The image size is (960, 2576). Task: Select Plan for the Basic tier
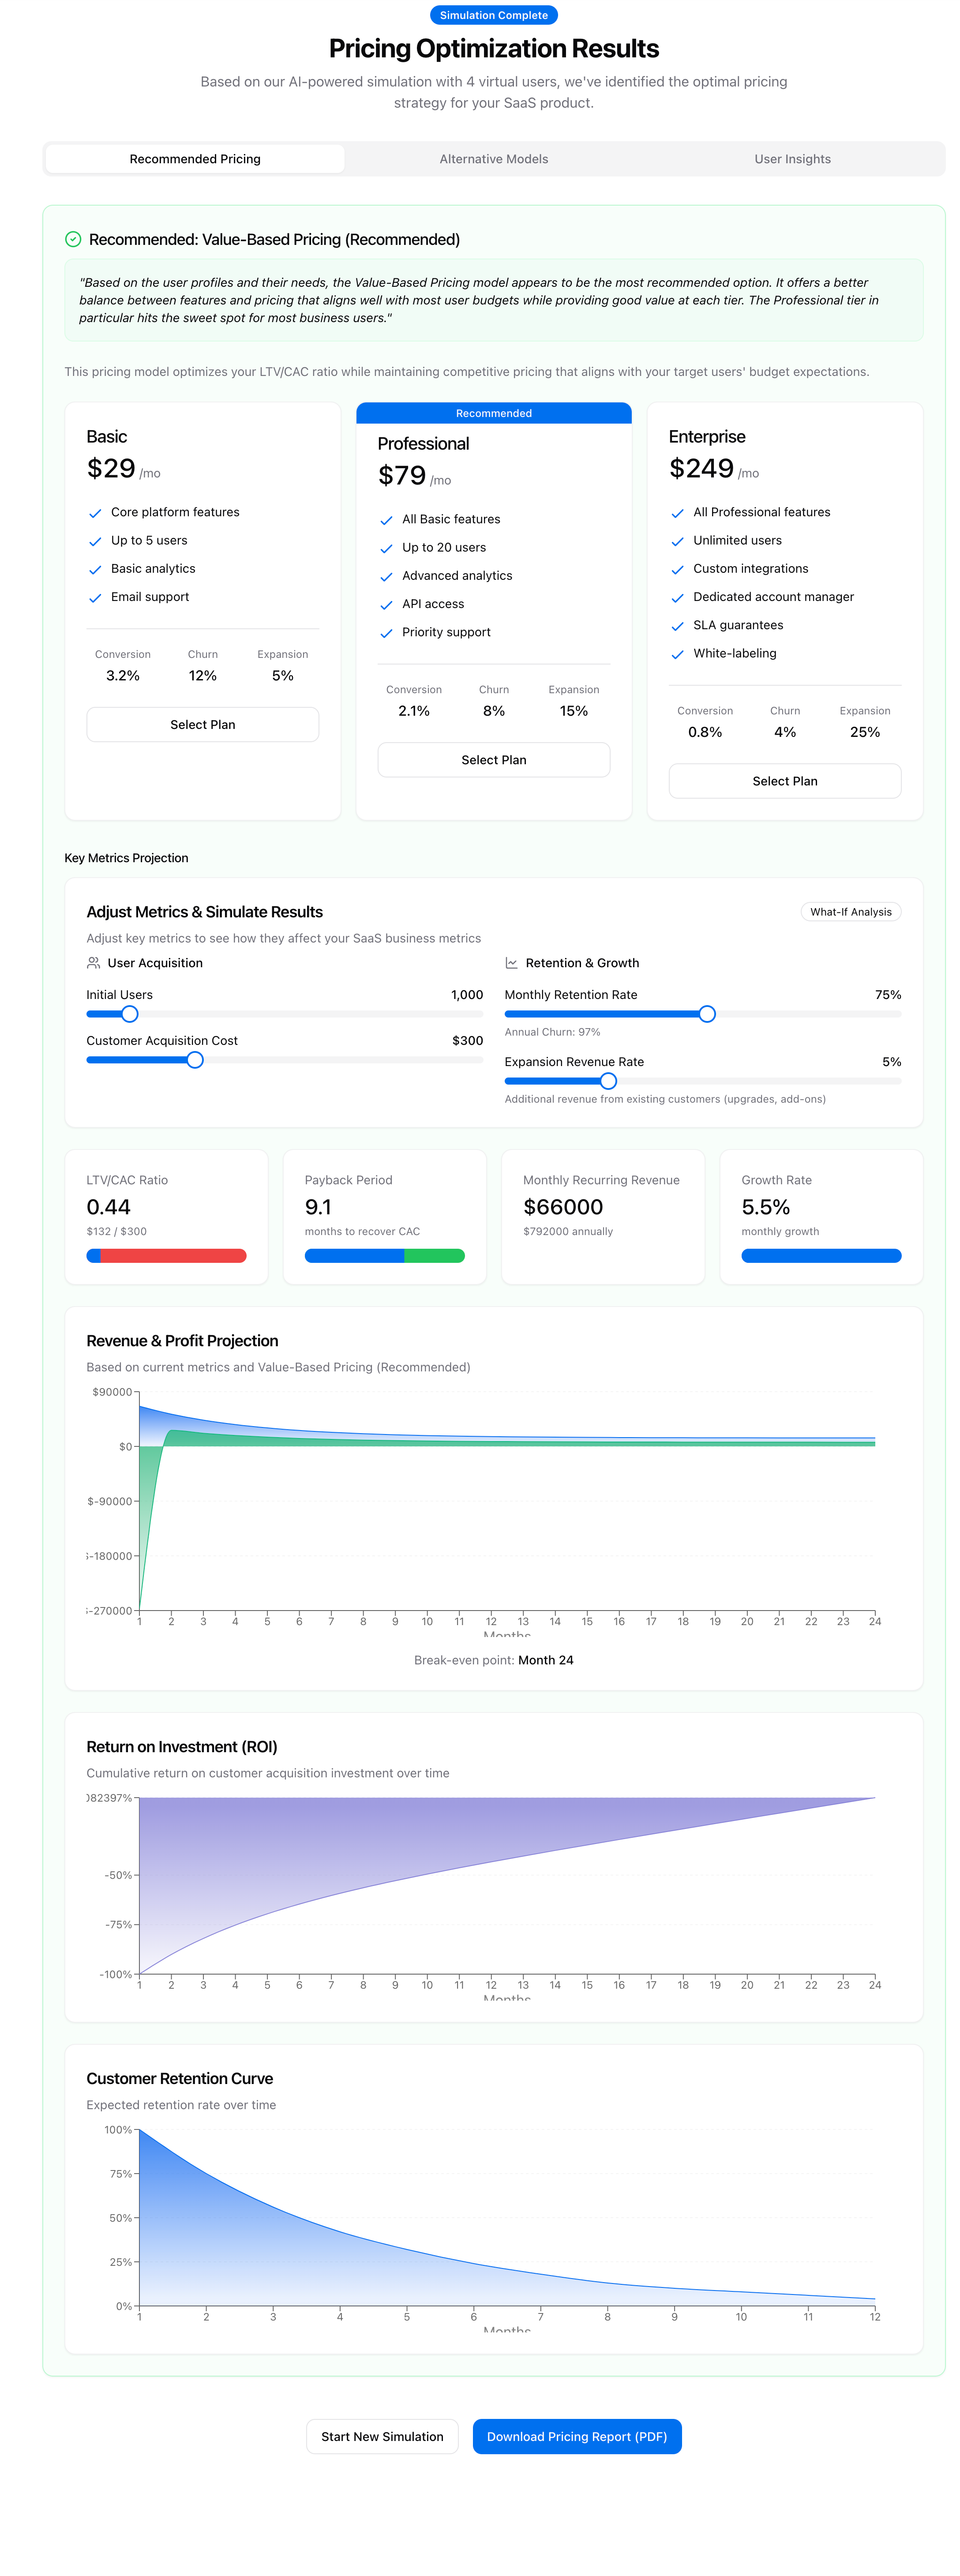click(203, 725)
